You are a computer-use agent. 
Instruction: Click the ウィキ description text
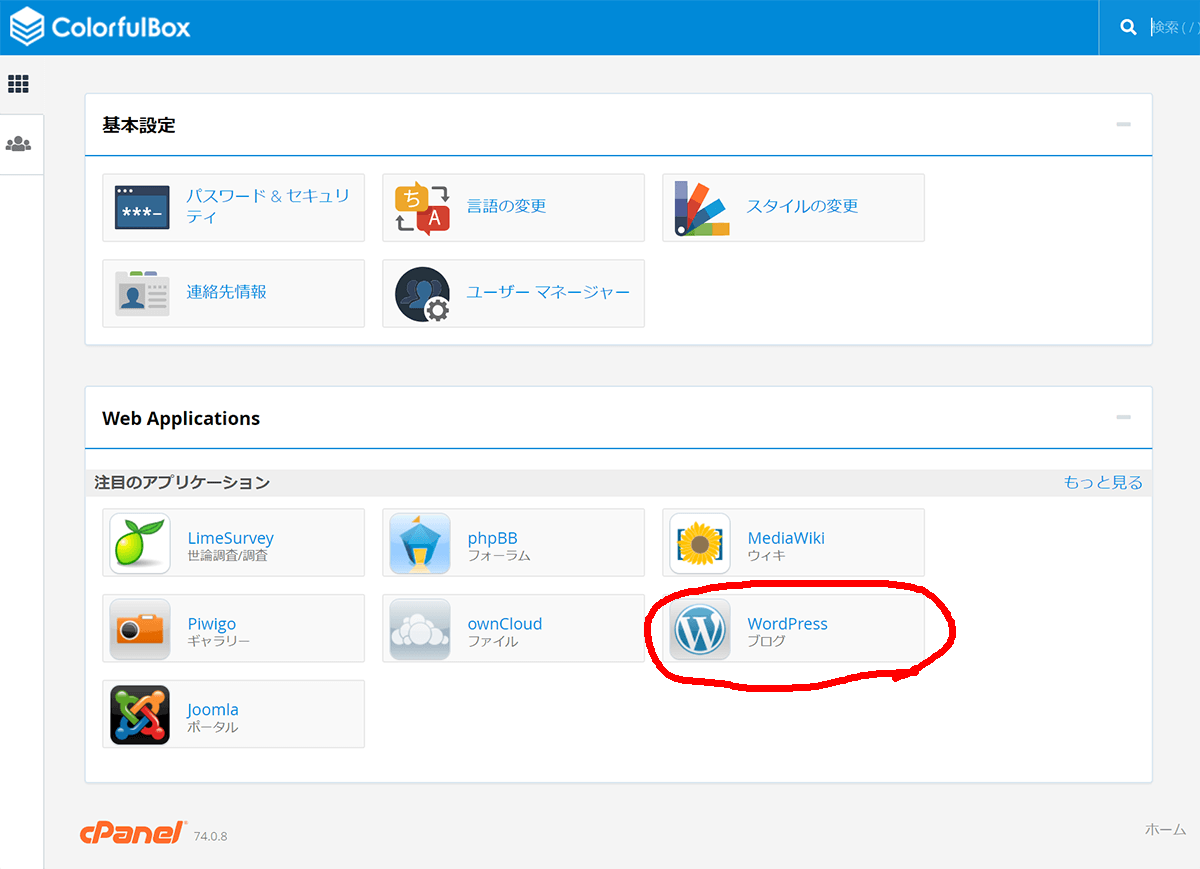(x=767, y=555)
